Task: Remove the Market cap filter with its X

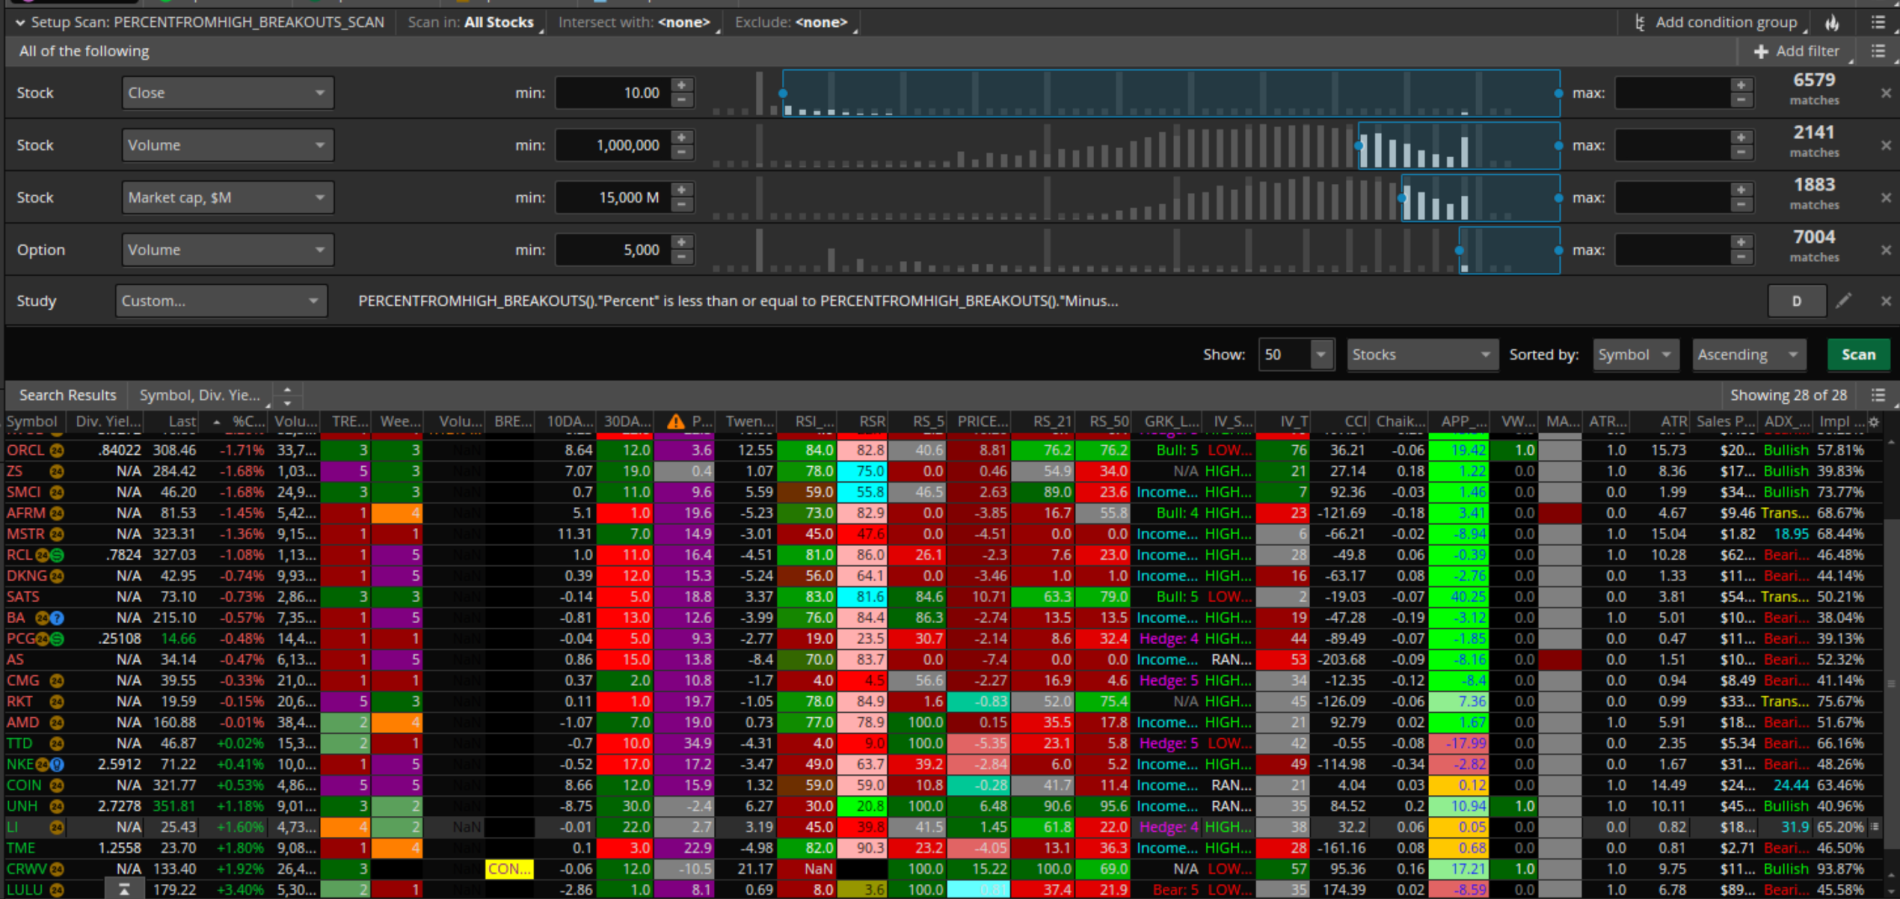Action: tap(1886, 197)
